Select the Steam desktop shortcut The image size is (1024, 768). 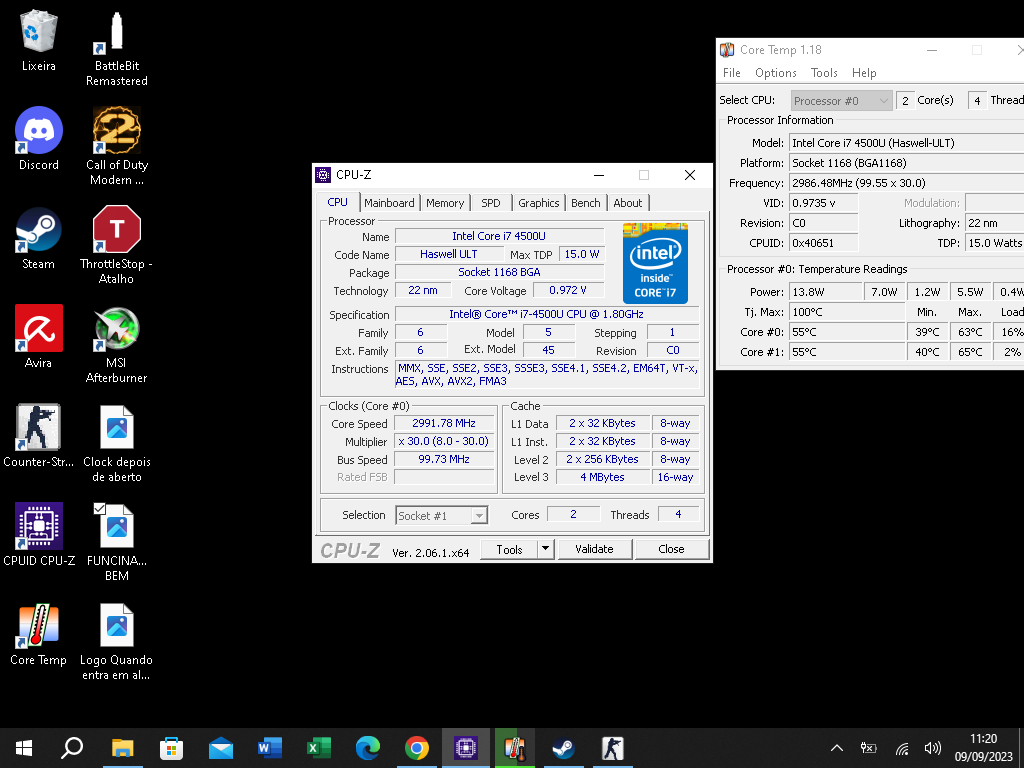[39, 238]
